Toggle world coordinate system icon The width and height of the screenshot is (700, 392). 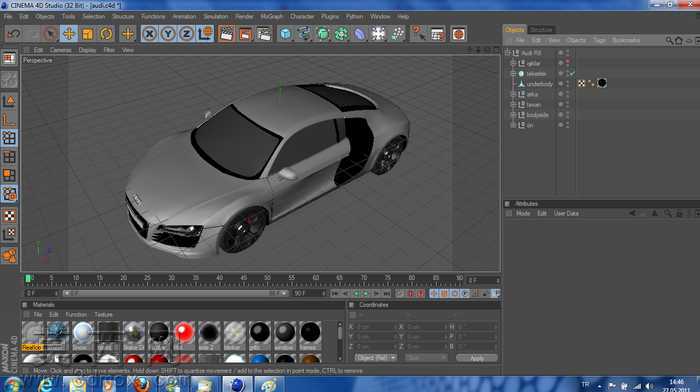(x=205, y=34)
